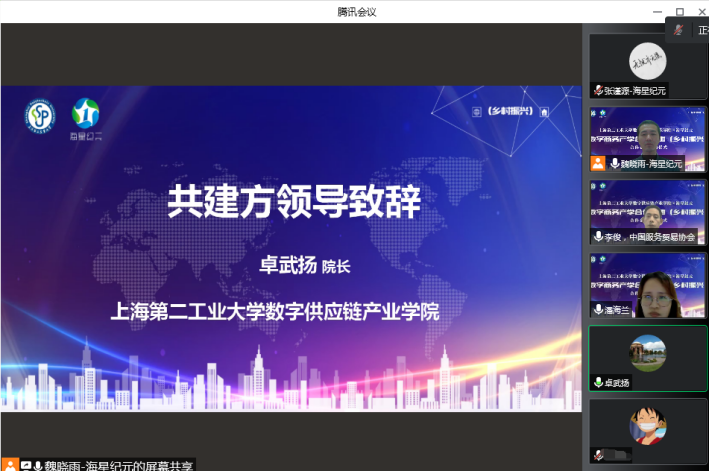Click microphone icon beside 魏晓雨-海星纪元 in sidebar
The width and height of the screenshot is (710, 472).
coord(614,163)
